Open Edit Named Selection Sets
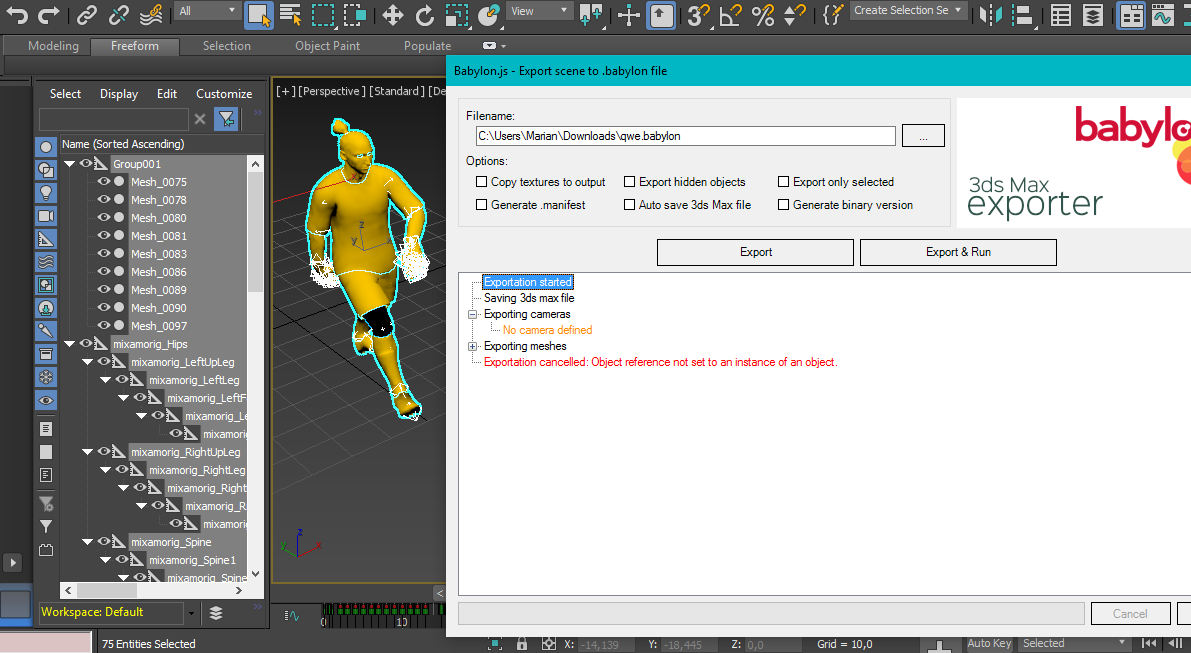This screenshot has width=1191, height=653. (x=832, y=14)
